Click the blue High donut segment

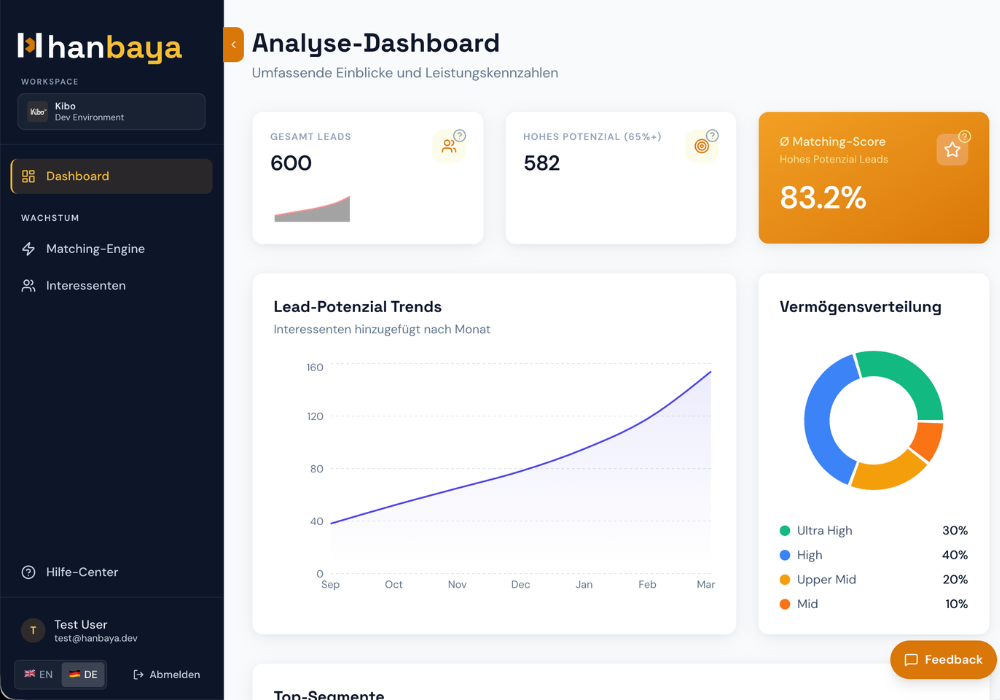(823, 418)
